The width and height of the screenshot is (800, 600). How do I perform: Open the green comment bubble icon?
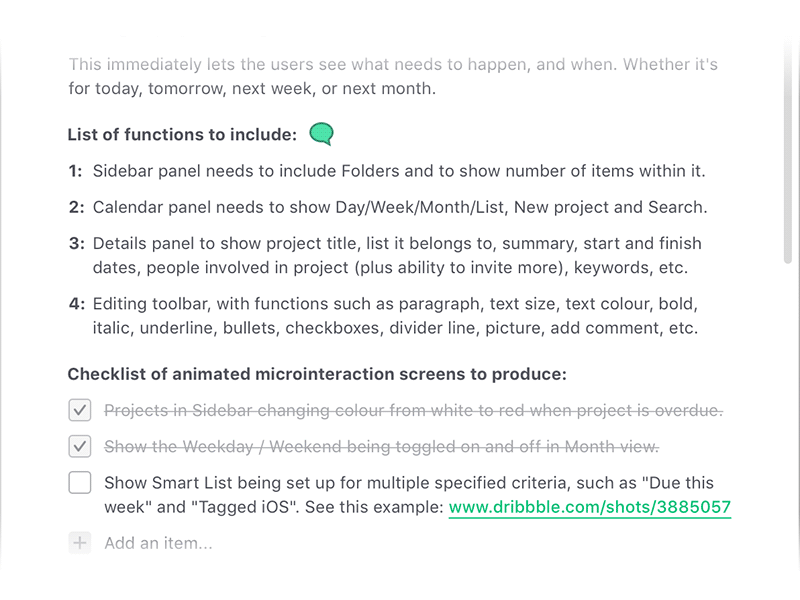coord(322,134)
